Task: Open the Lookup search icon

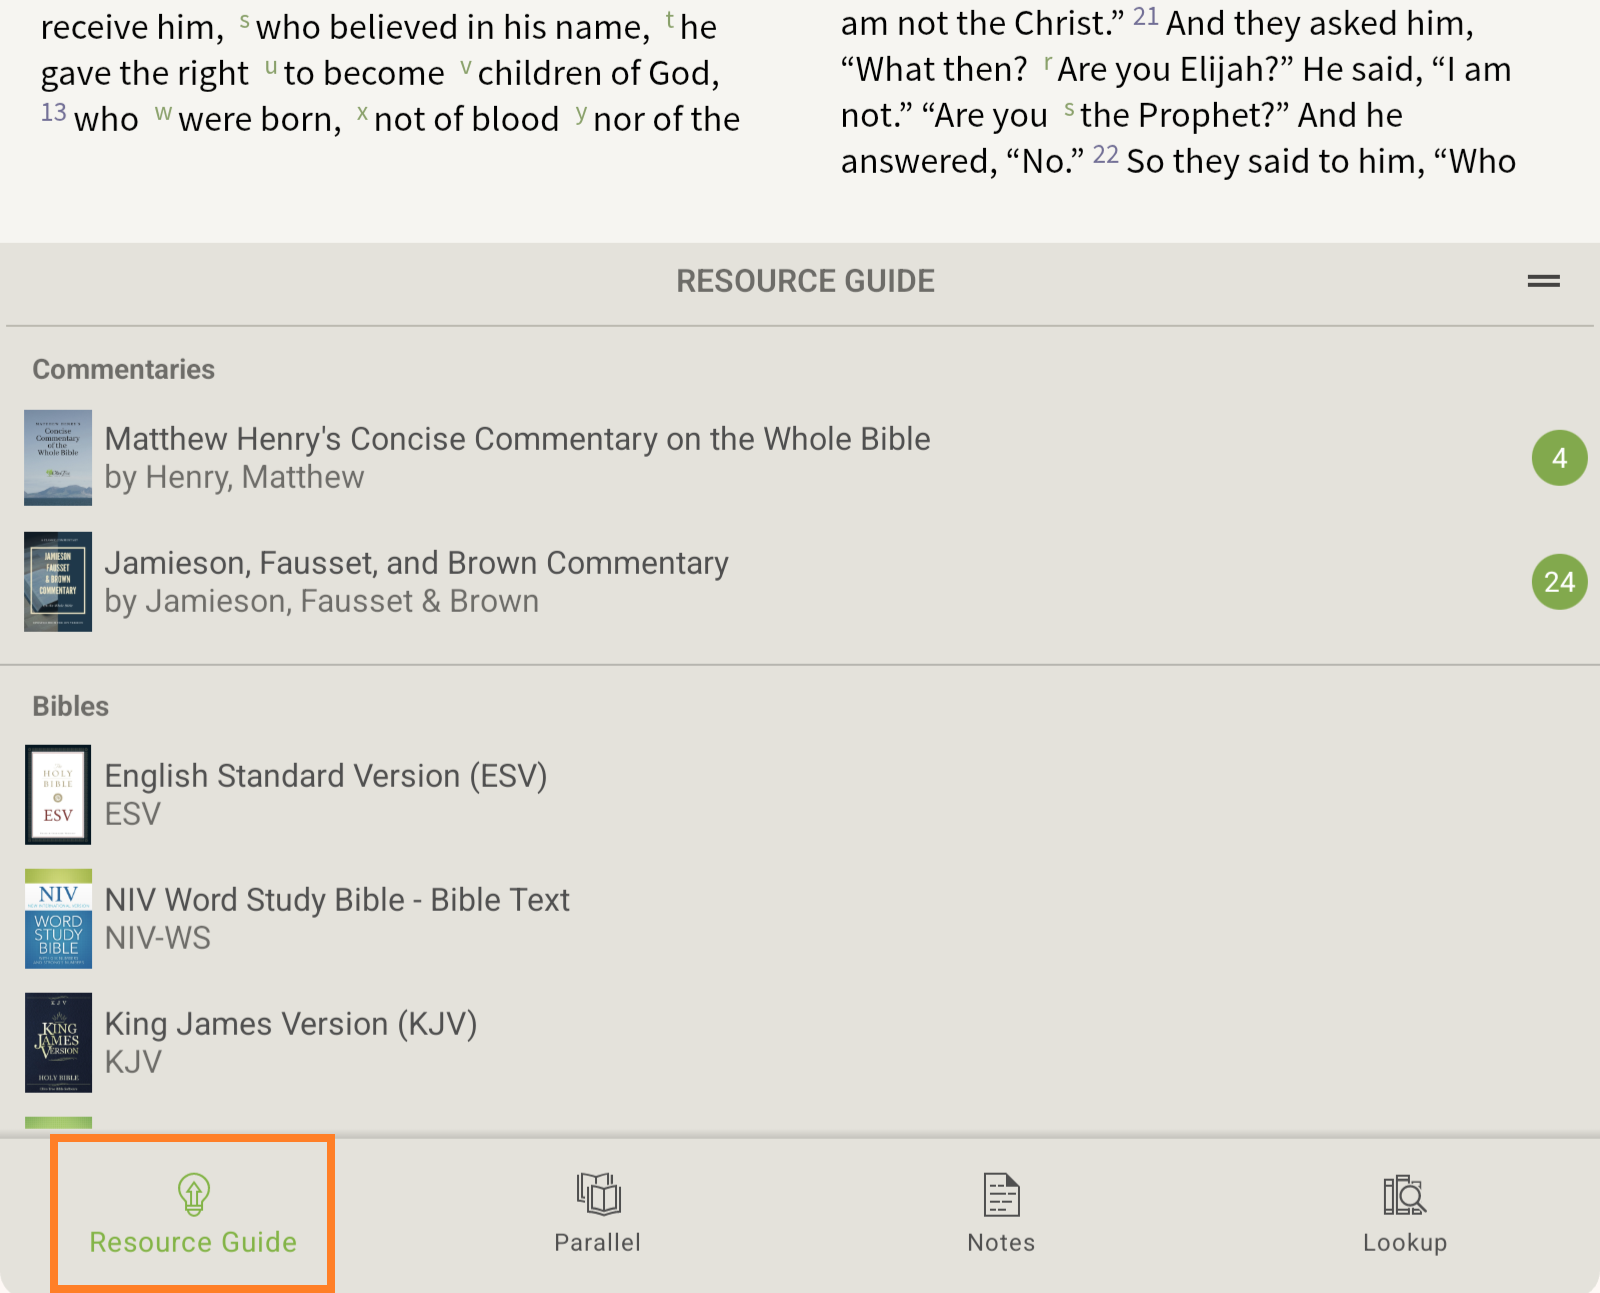Action: pos(1404,1194)
